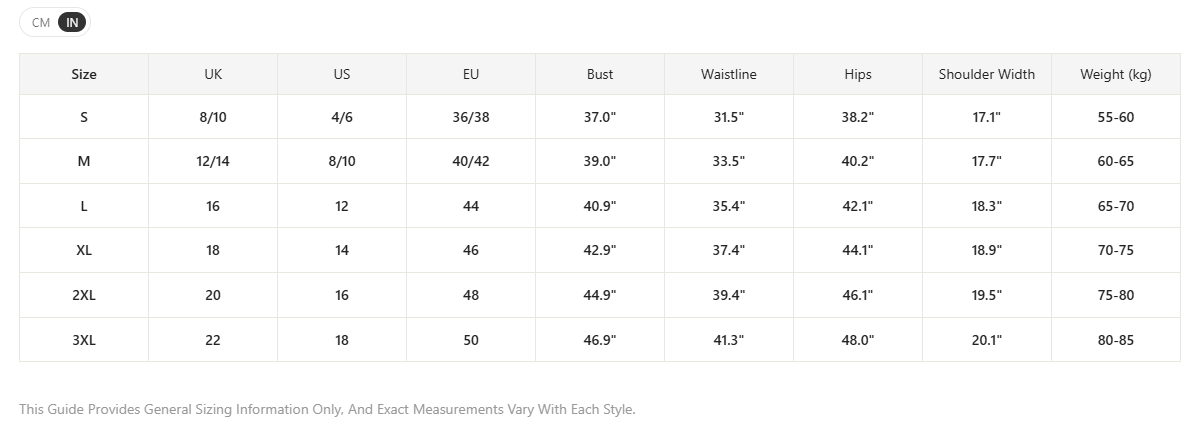1195x428 pixels.
Task: Click the Bust column header
Action: 600,75
